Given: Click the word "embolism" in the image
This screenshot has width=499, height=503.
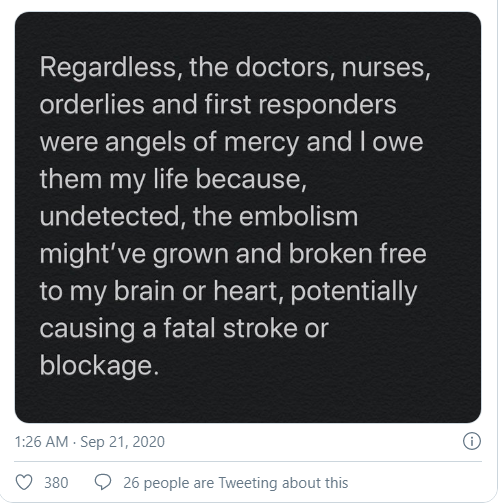Looking at the screenshot, I should pyautogui.click(x=298, y=217).
